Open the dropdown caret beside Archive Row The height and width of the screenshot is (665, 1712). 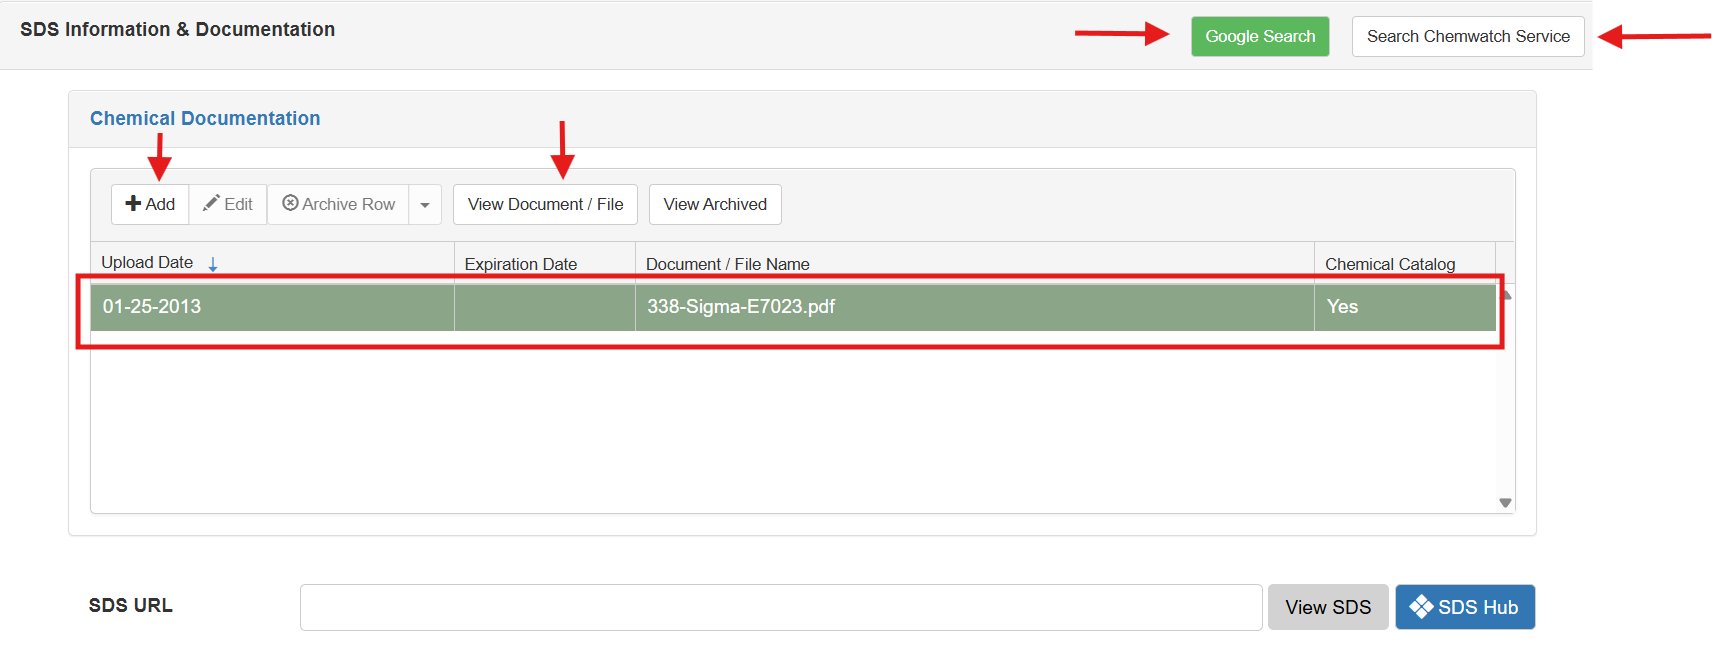[x=425, y=205]
